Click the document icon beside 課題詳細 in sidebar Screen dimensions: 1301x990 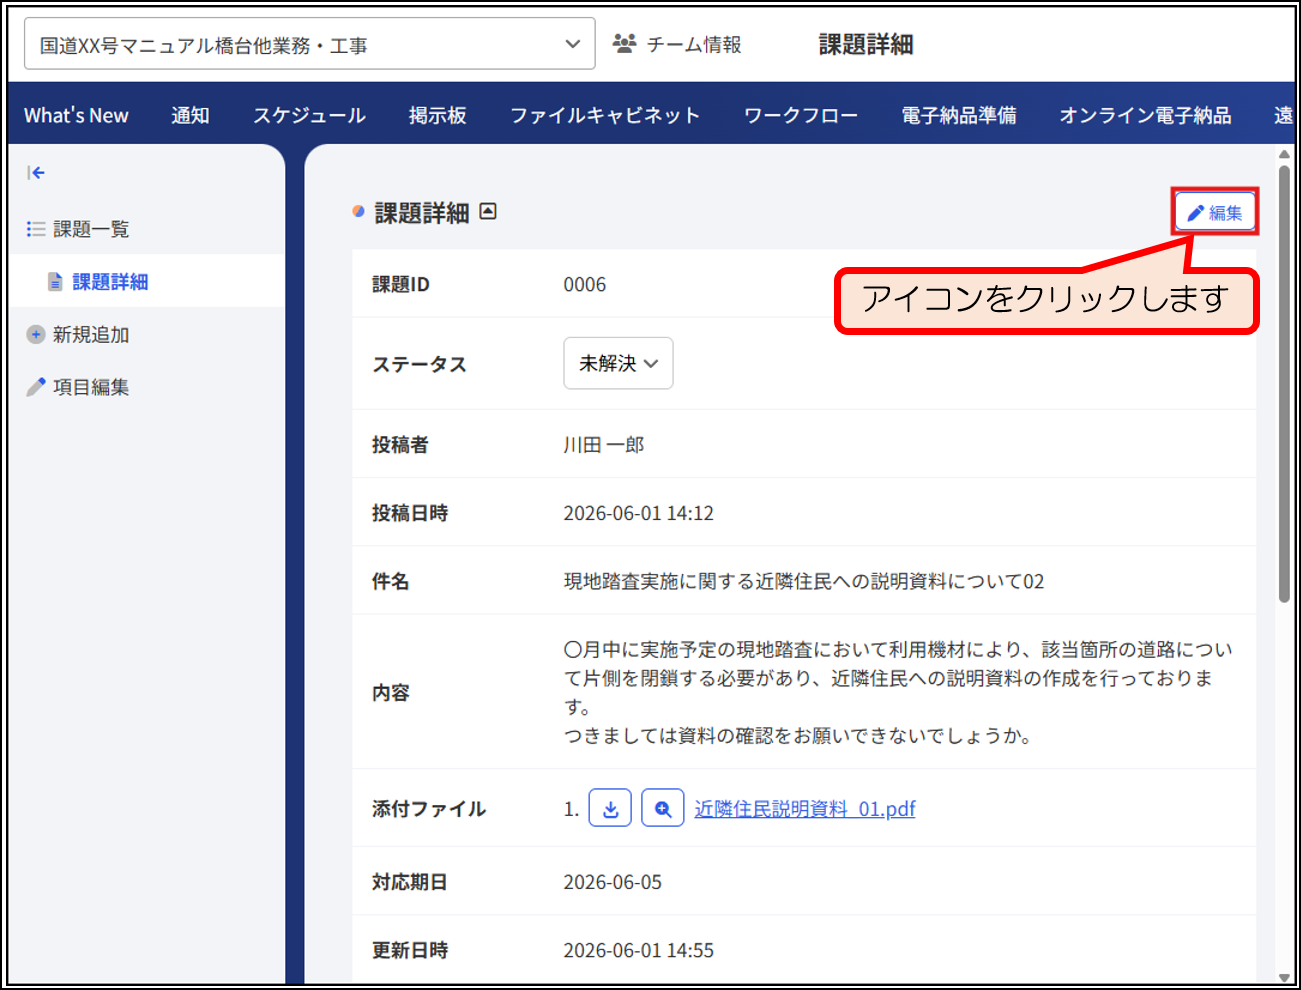click(x=56, y=282)
